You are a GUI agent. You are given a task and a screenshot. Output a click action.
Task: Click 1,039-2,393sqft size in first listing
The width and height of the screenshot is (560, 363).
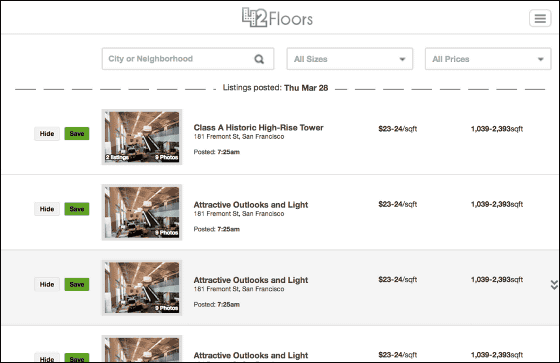click(x=497, y=129)
